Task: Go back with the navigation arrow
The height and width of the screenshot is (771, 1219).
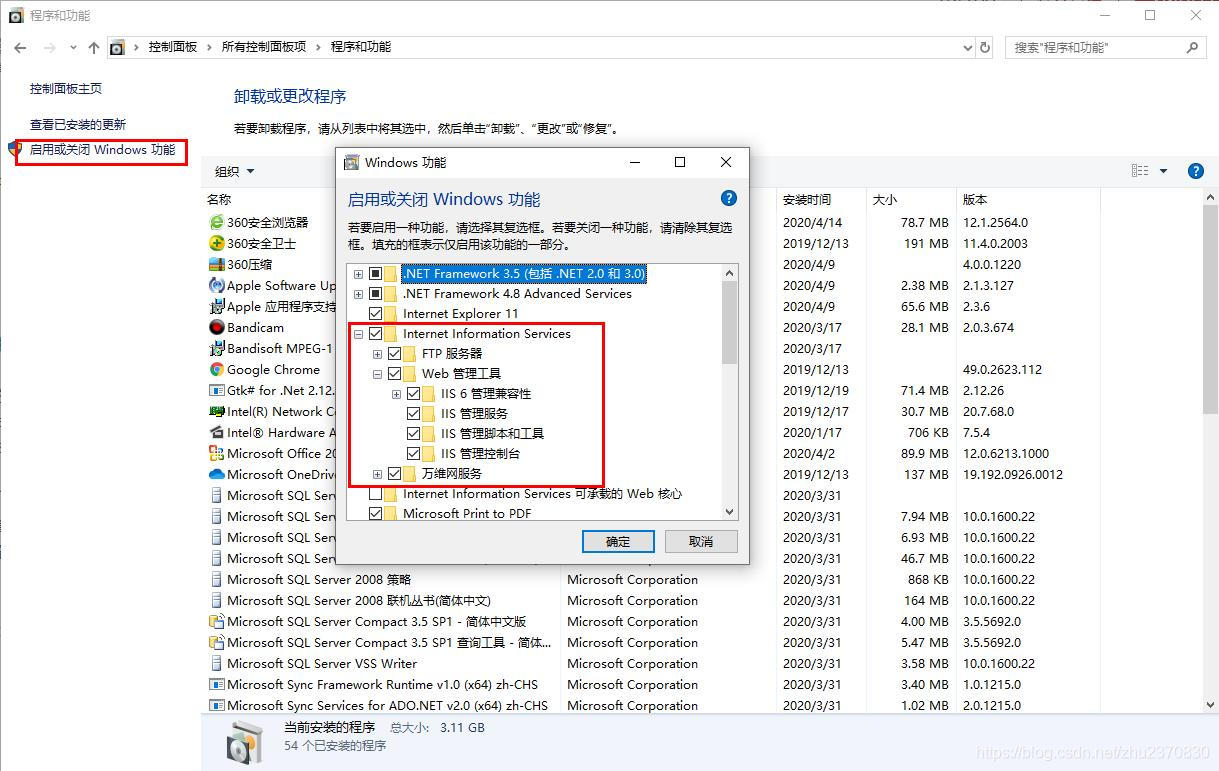Action: (20, 47)
